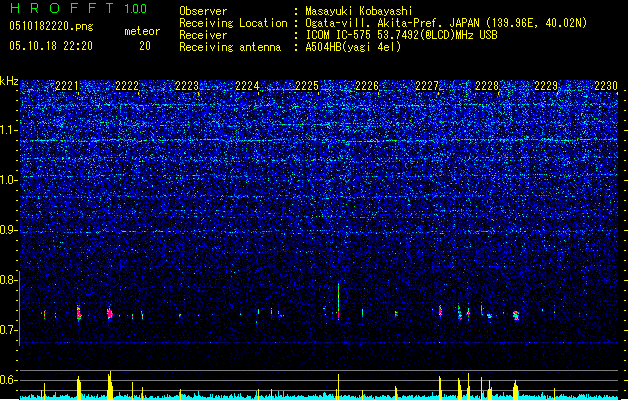Click the 2224 time marker
629x400 pixels.
(247, 86)
